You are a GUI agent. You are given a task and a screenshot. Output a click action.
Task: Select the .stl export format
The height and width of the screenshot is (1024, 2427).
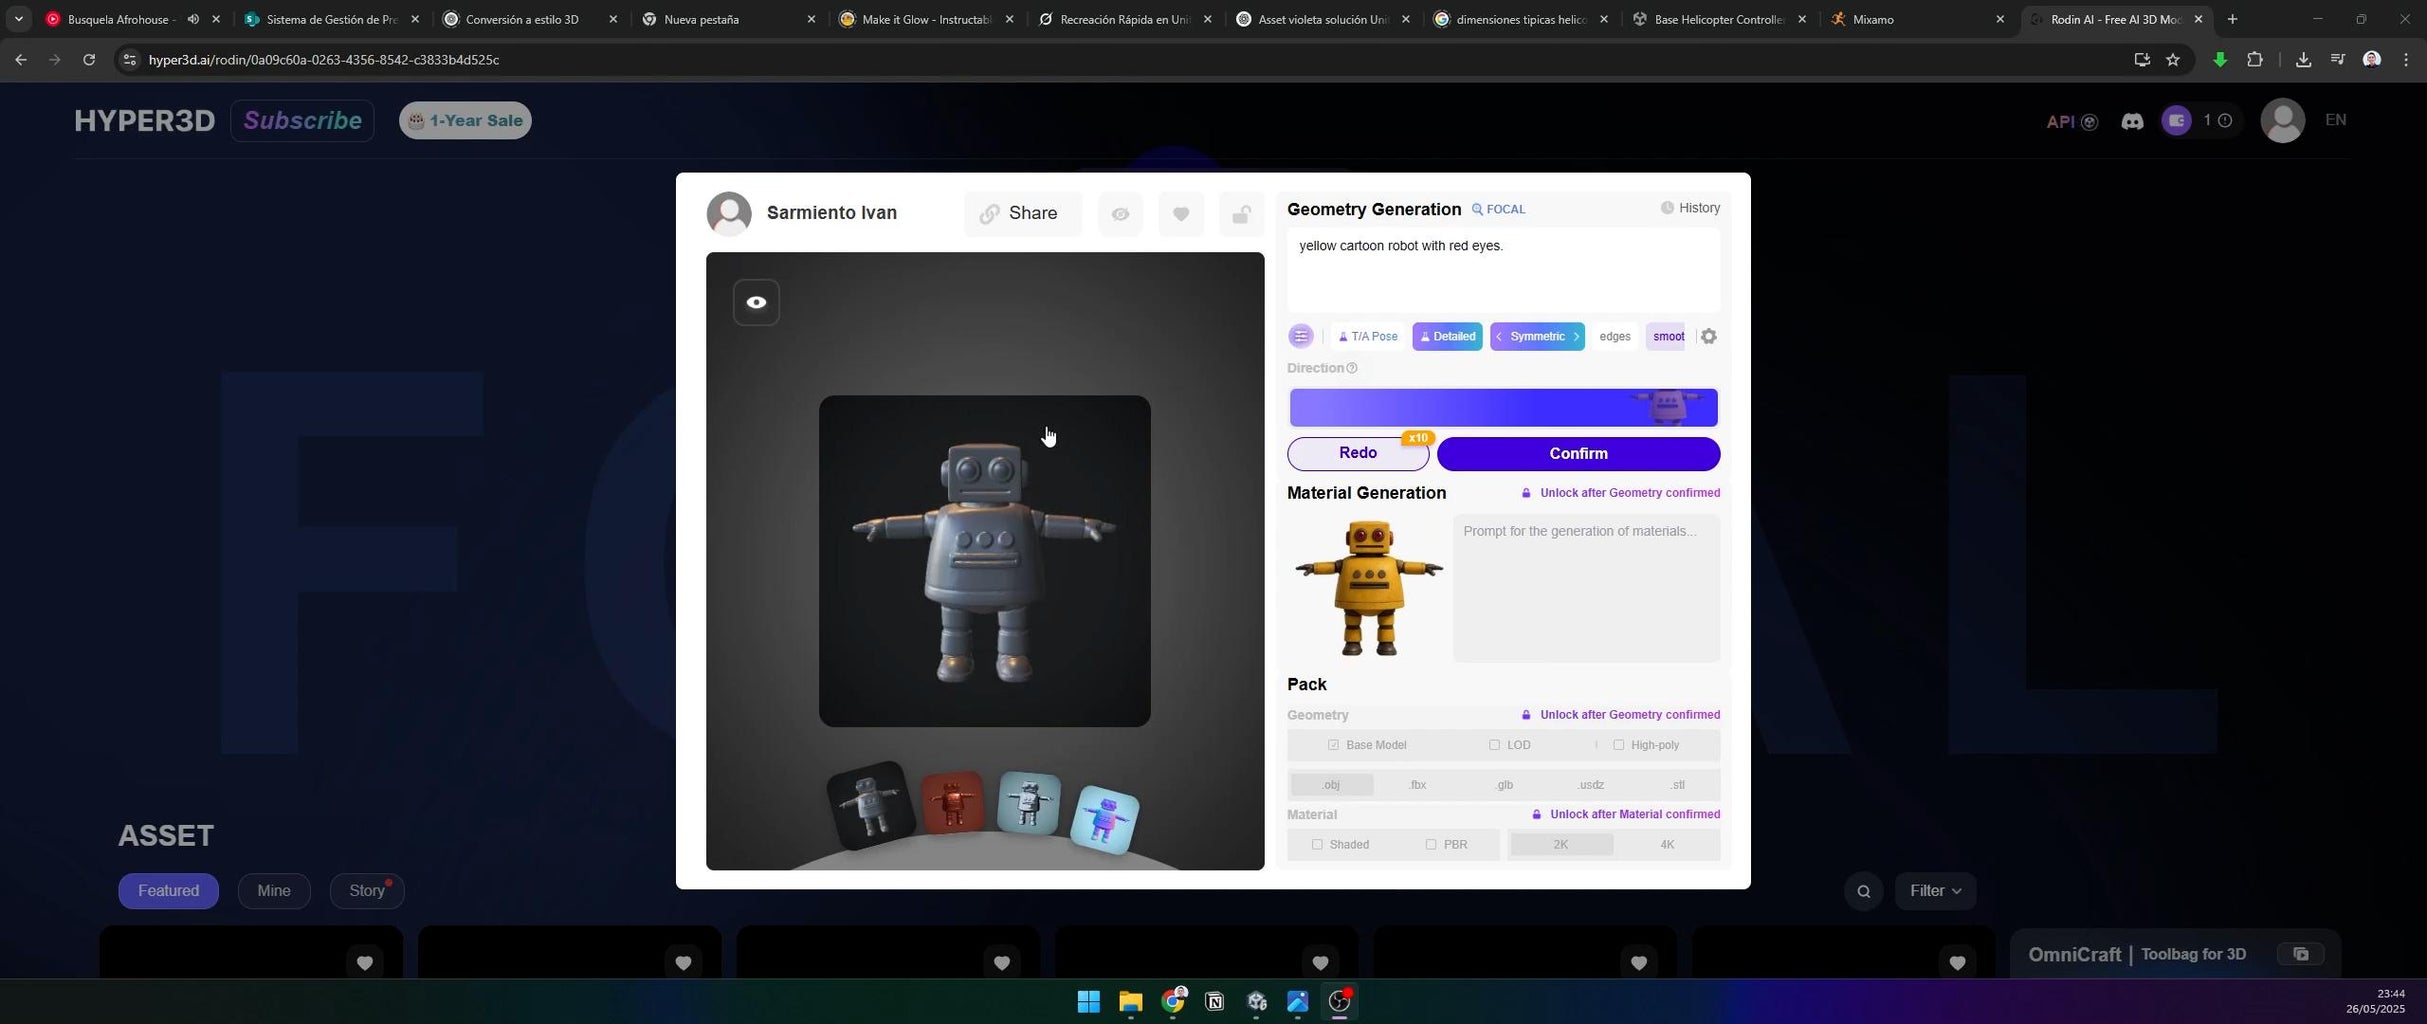click(1677, 785)
